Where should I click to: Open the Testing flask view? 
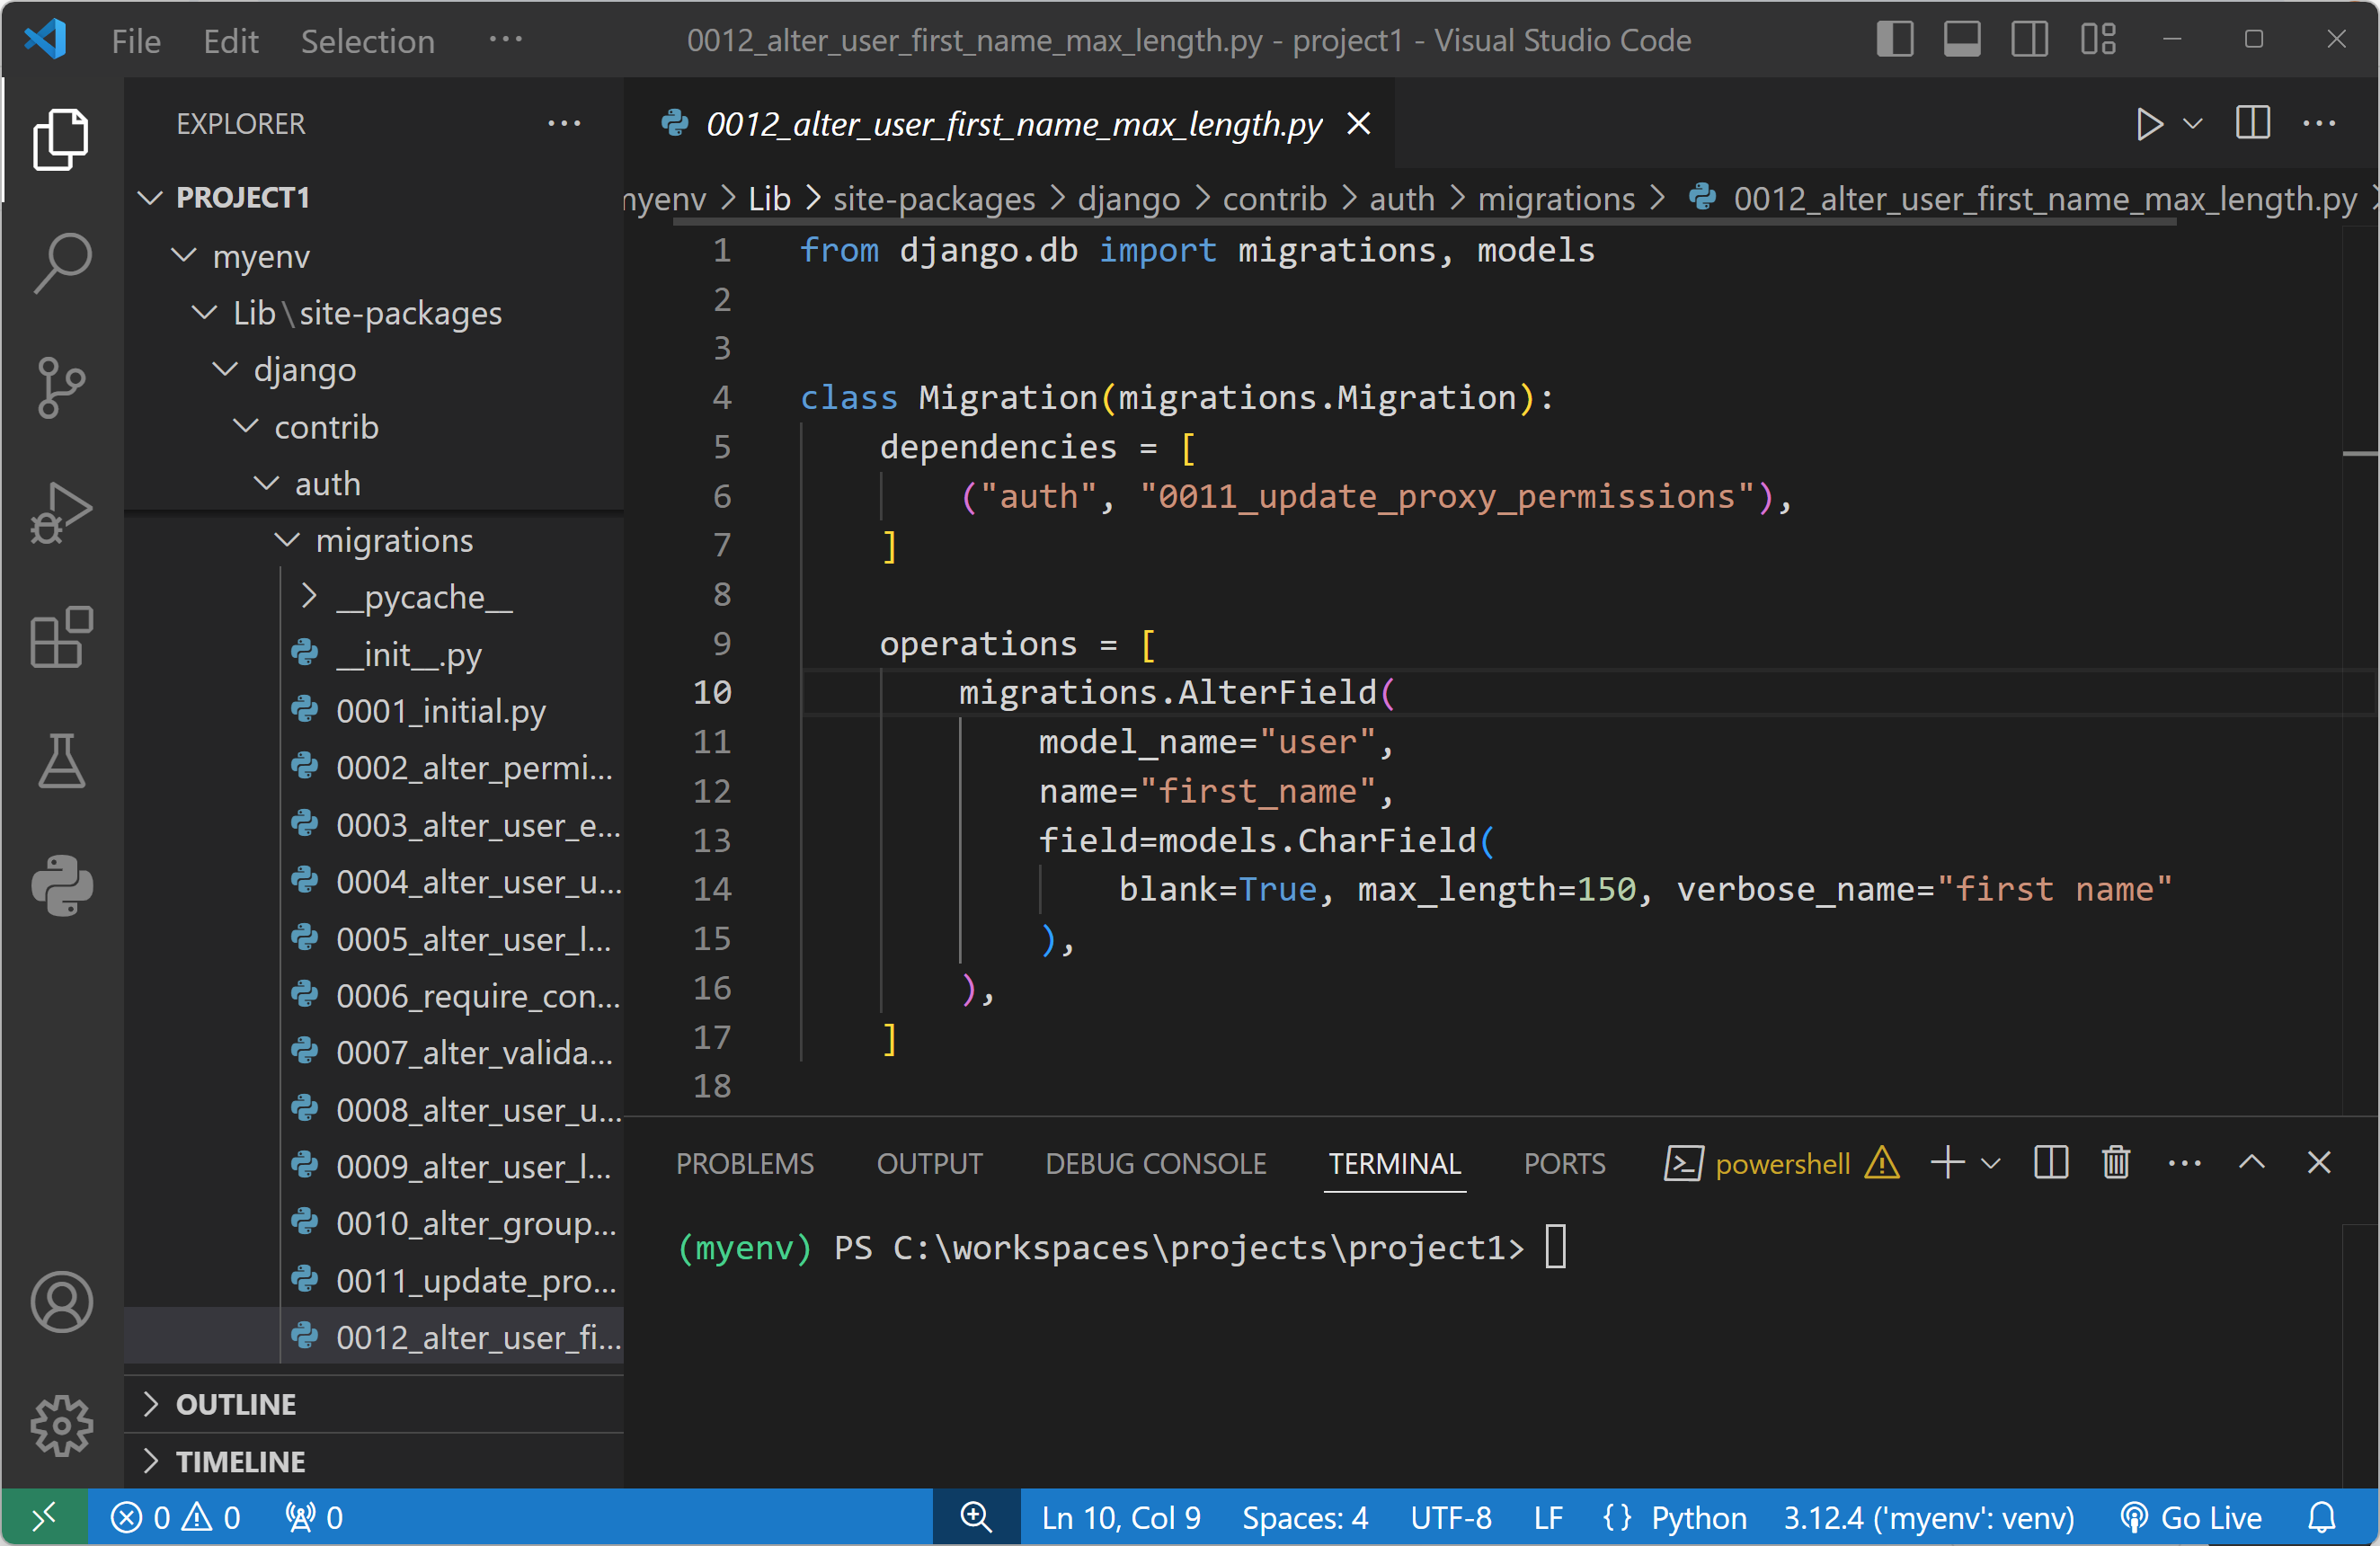[x=62, y=762]
